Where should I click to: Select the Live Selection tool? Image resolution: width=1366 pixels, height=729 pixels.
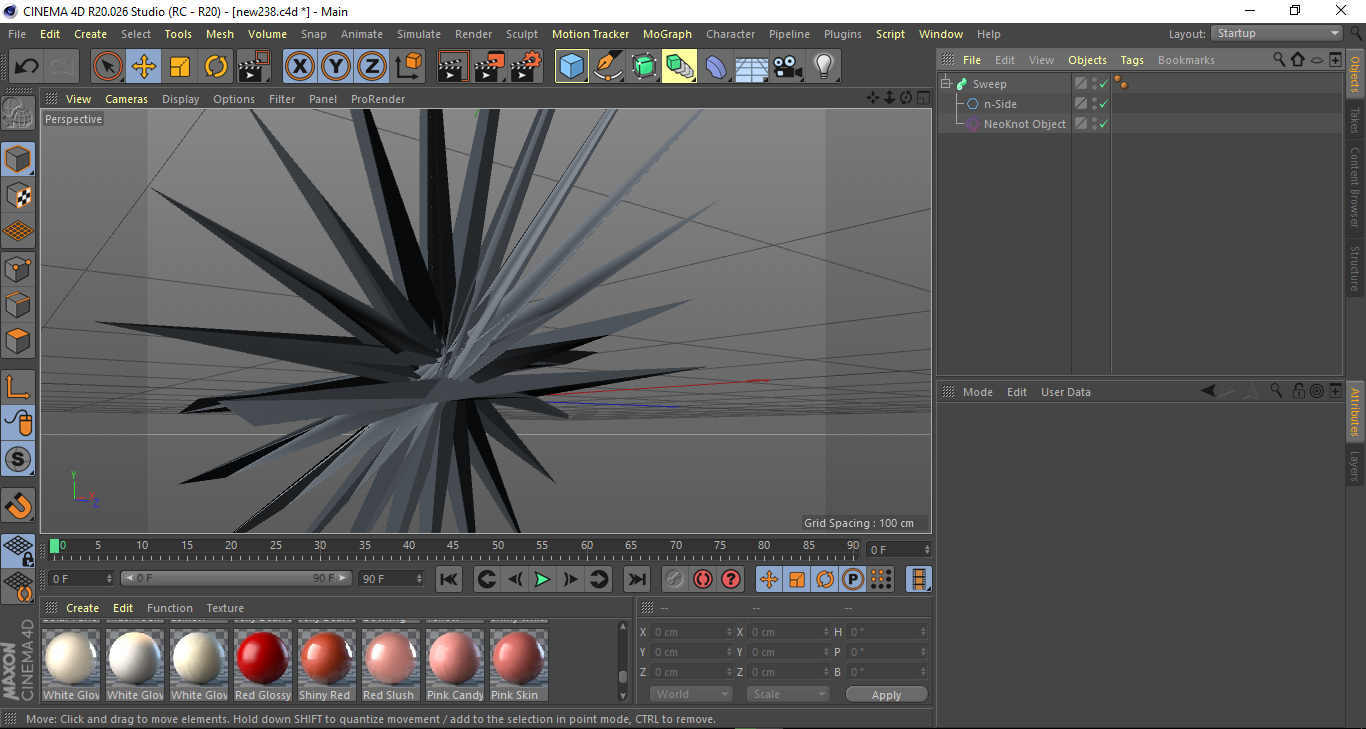(108, 67)
